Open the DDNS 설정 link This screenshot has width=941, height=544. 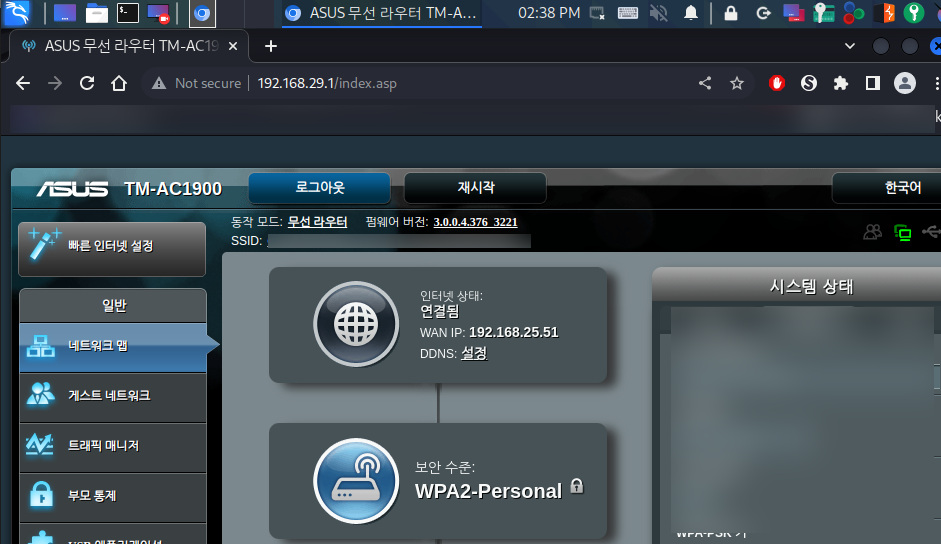(474, 354)
